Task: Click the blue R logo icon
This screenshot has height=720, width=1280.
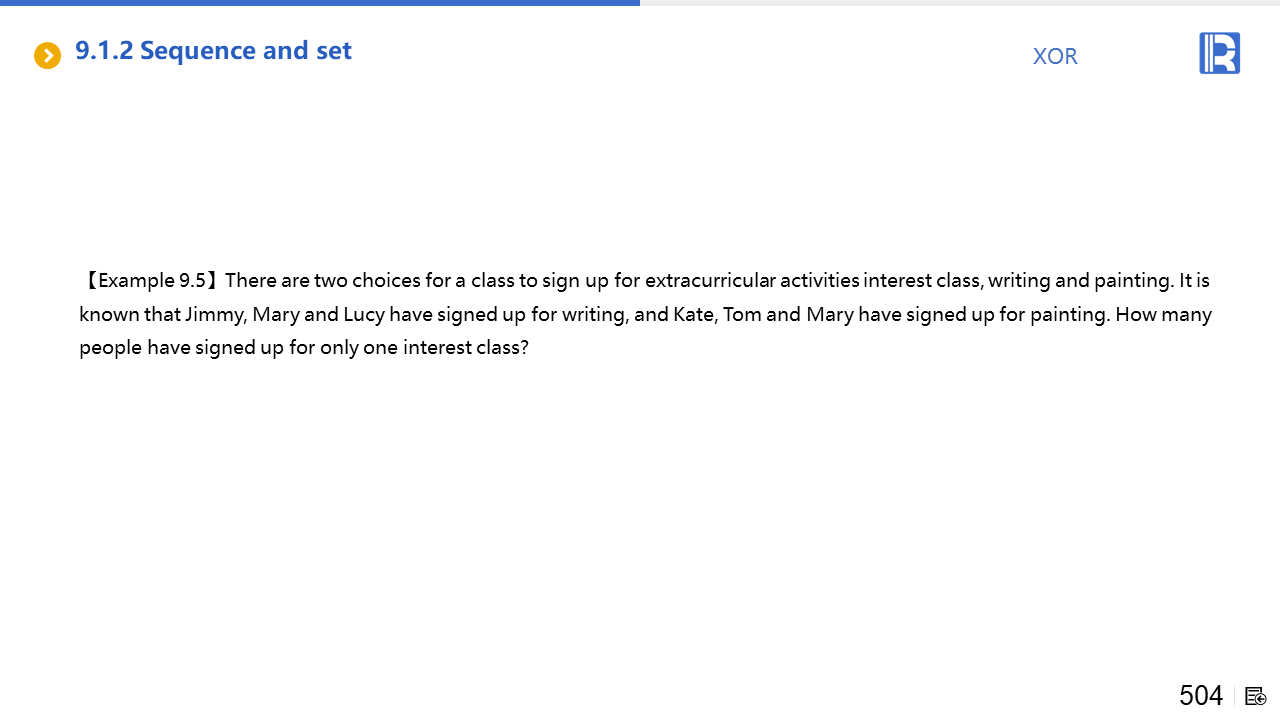Action: [x=1219, y=53]
